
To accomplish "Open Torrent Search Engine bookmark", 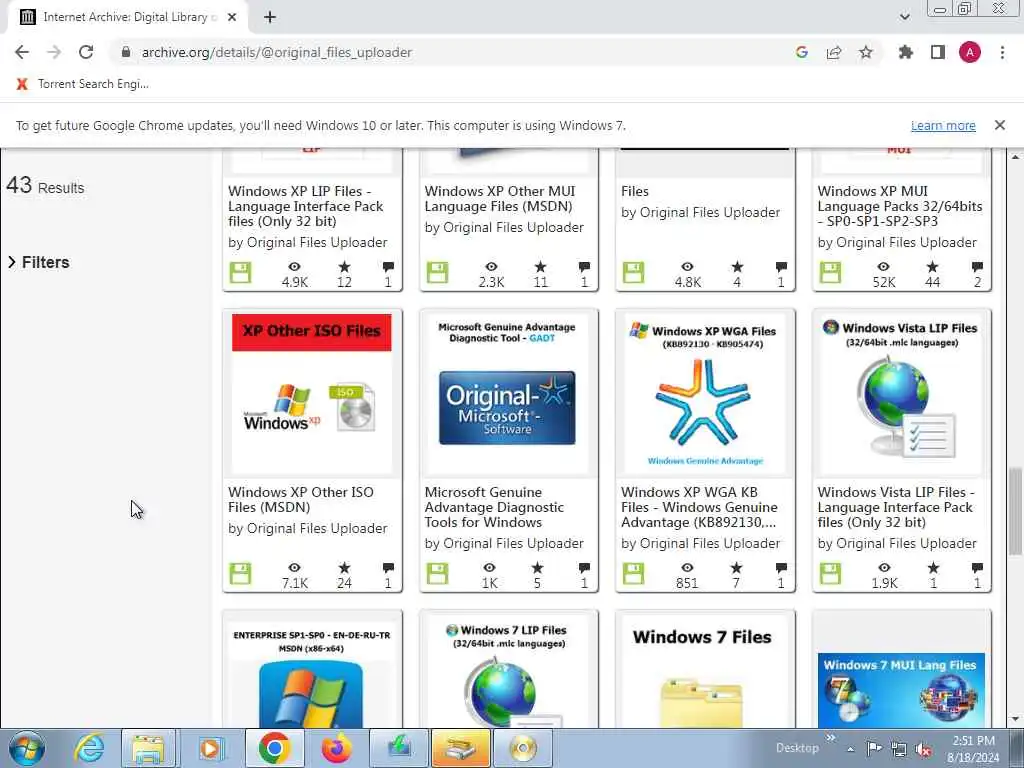I will [83, 84].
